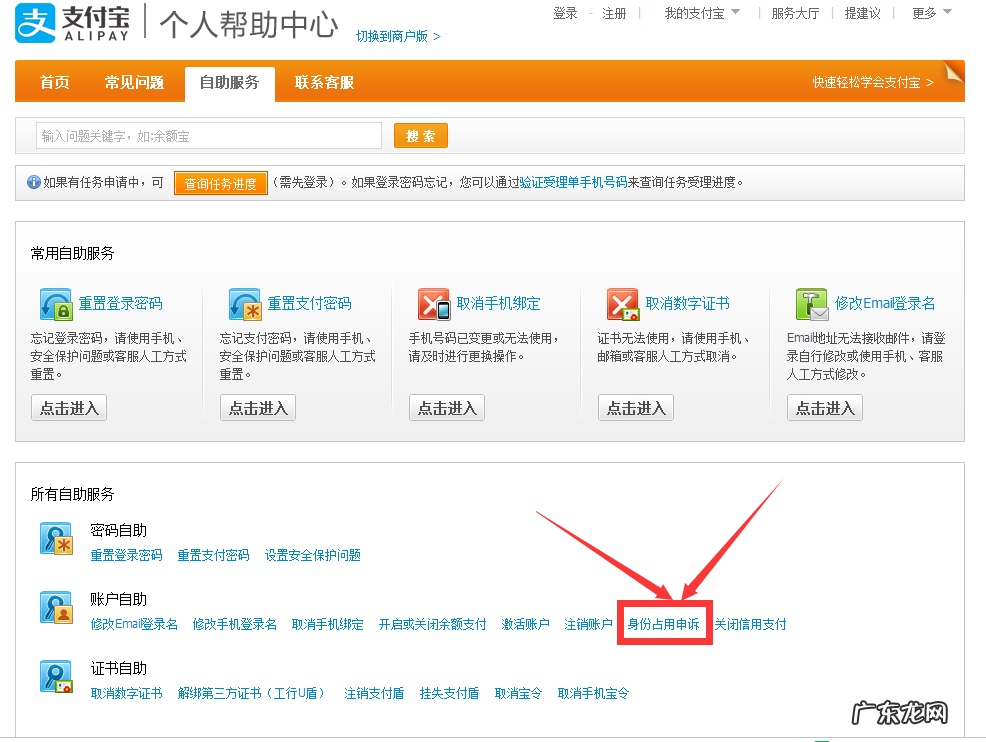The height and width of the screenshot is (742, 986).
Task: Open the highlighted 身份占用申诉 link
Action: point(664,622)
